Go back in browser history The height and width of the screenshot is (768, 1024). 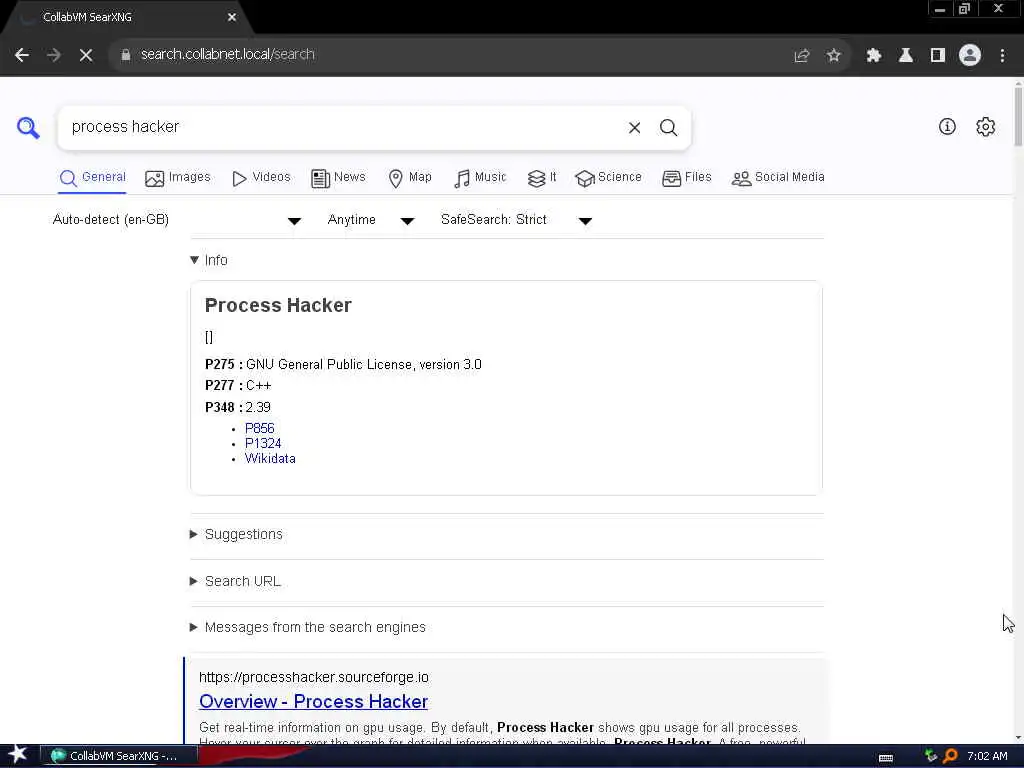coord(22,55)
